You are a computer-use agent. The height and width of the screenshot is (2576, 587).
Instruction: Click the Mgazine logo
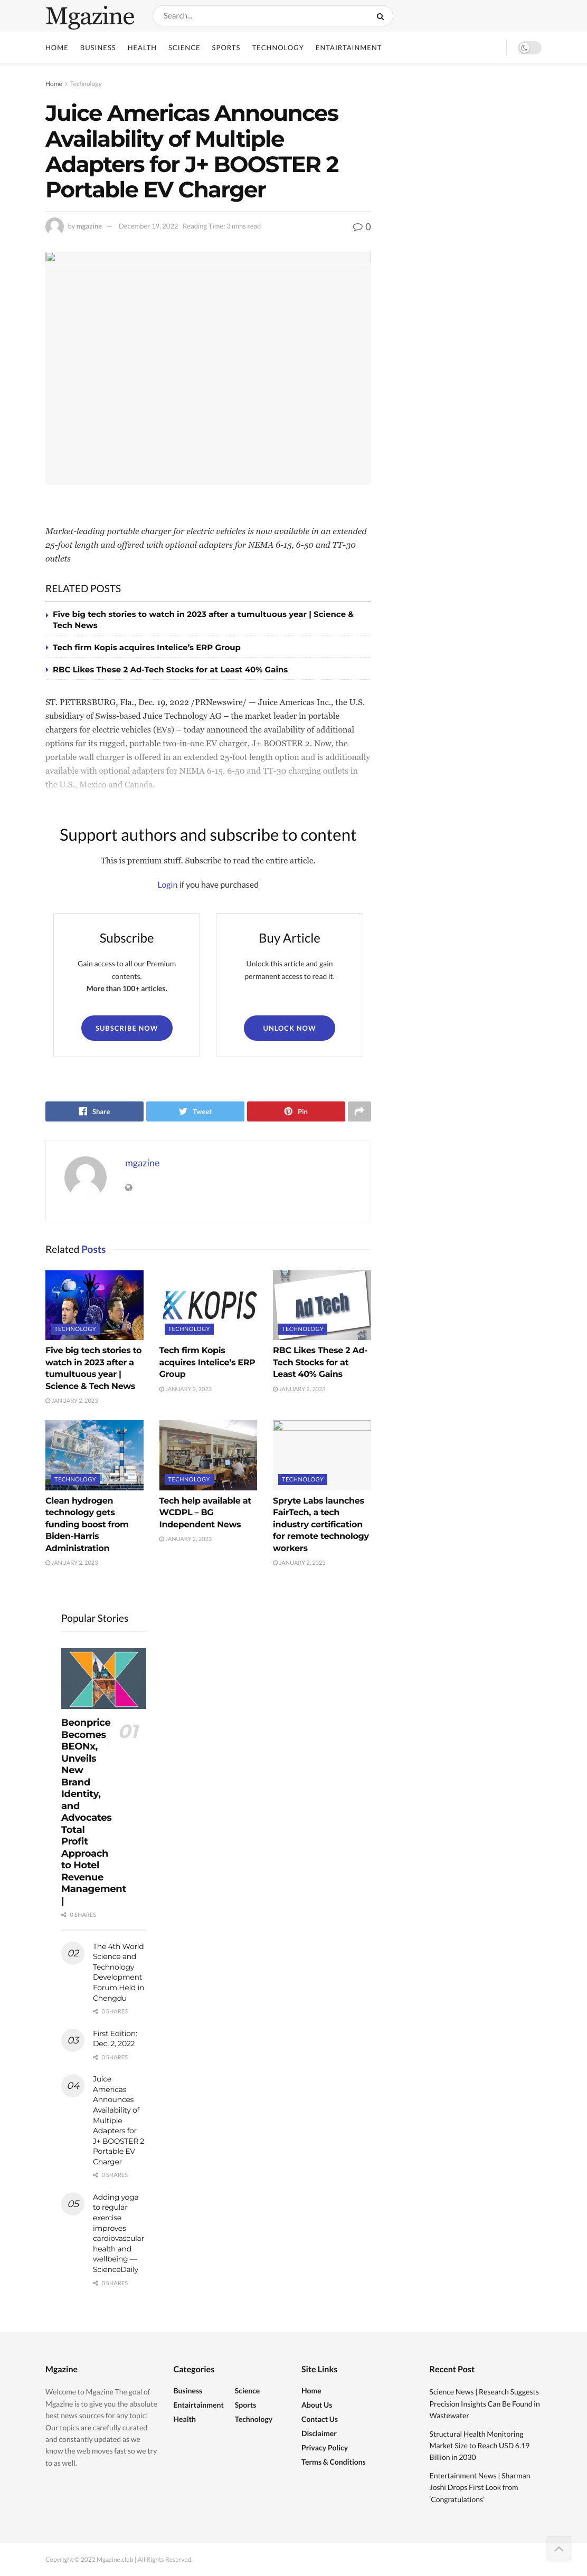[x=90, y=16]
